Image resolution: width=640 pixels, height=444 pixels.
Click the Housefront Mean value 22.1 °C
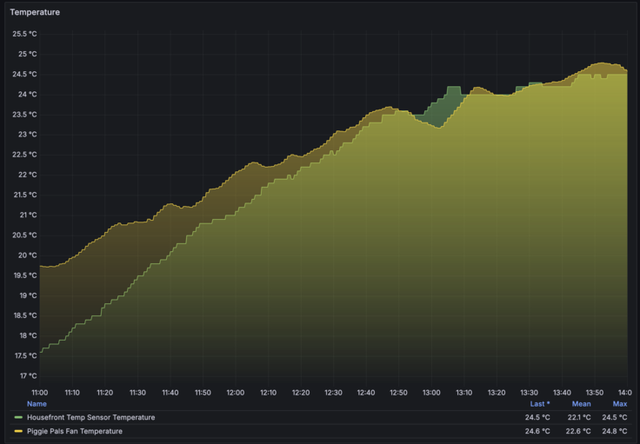tap(581, 417)
